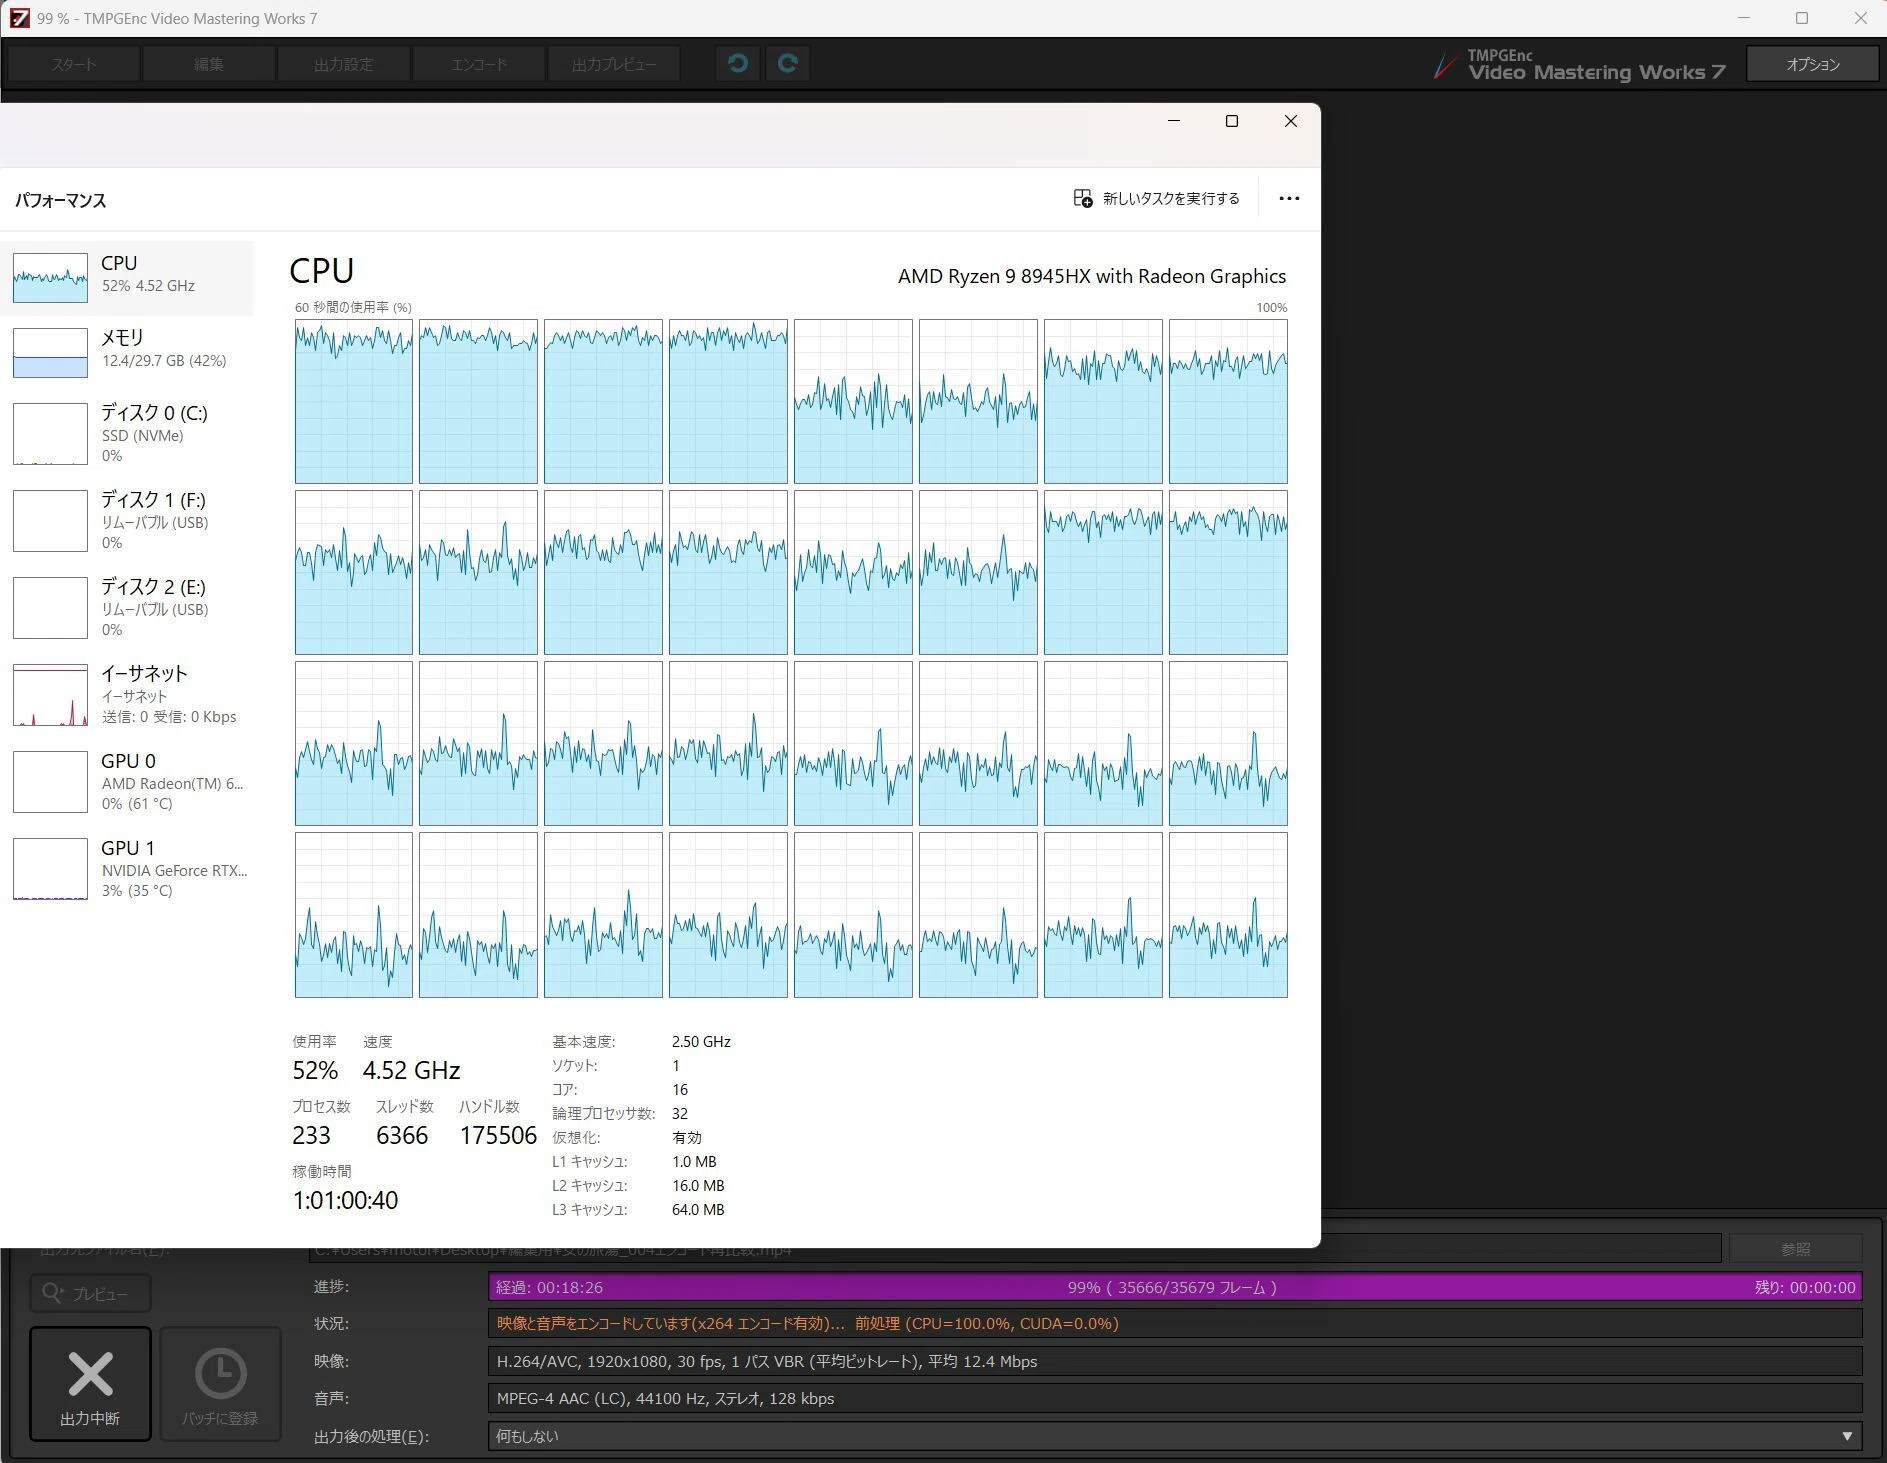Image resolution: width=1887 pixels, height=1463 pixels.
Task: Click the 出力中断 abort output button
Action: pos(90,1384)
